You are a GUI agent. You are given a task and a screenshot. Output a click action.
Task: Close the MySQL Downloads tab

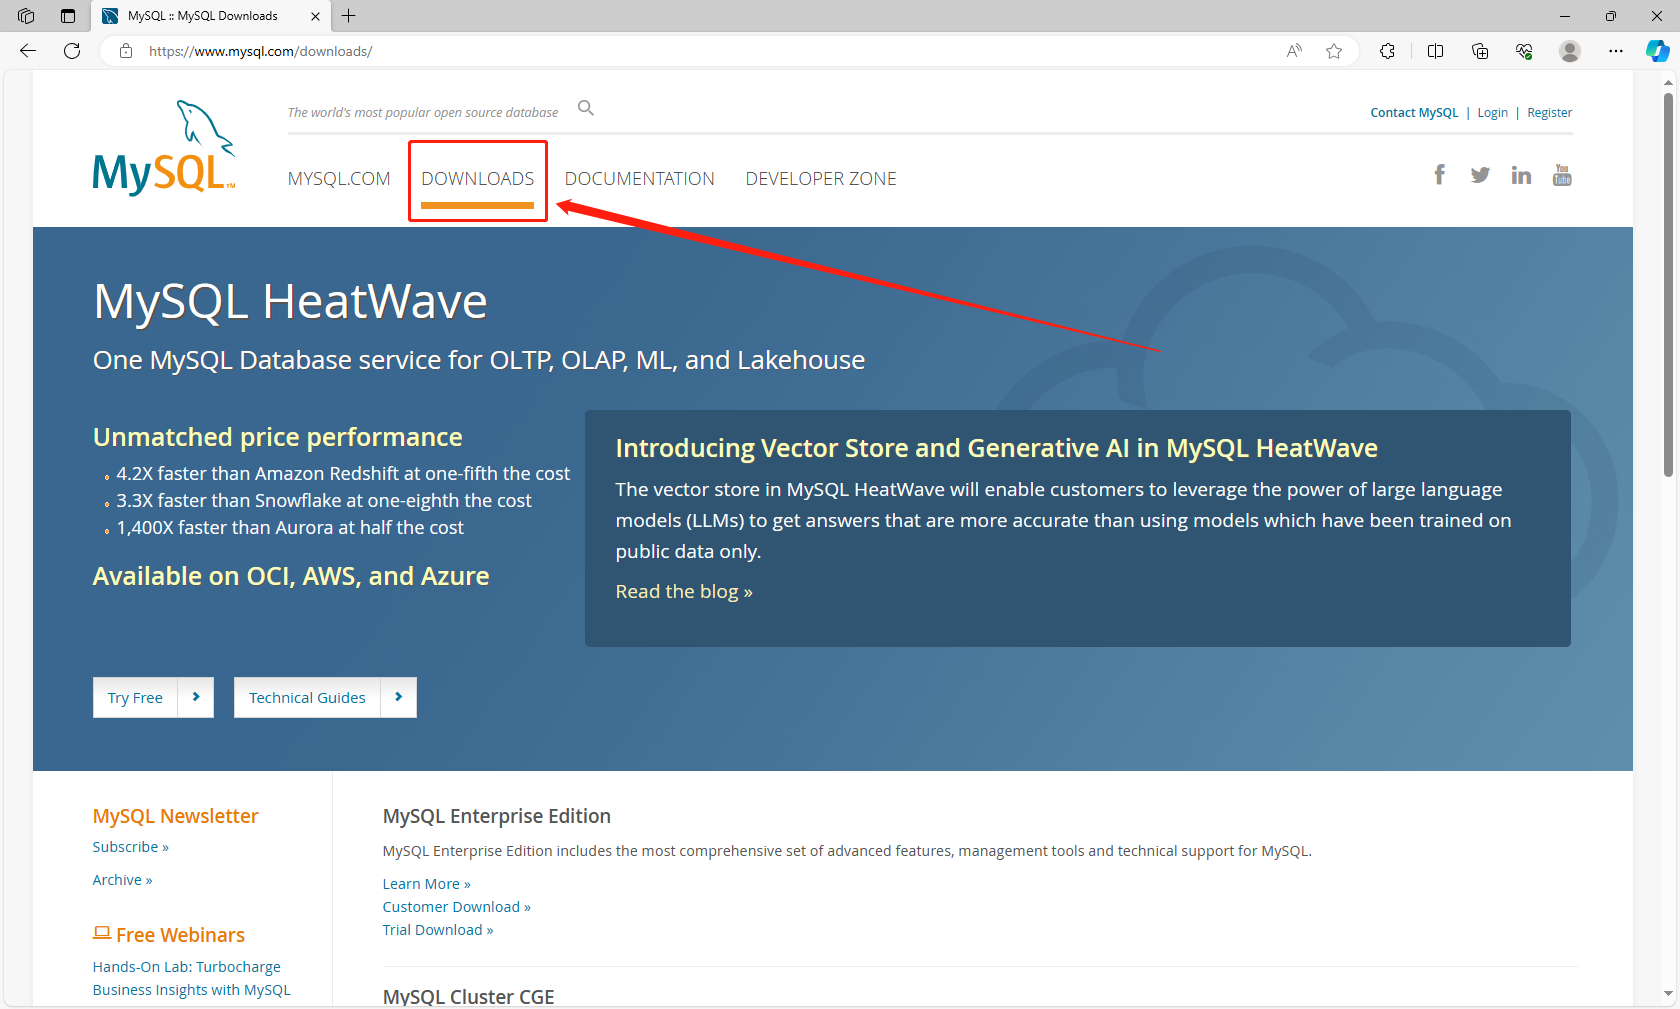[315, 16]
